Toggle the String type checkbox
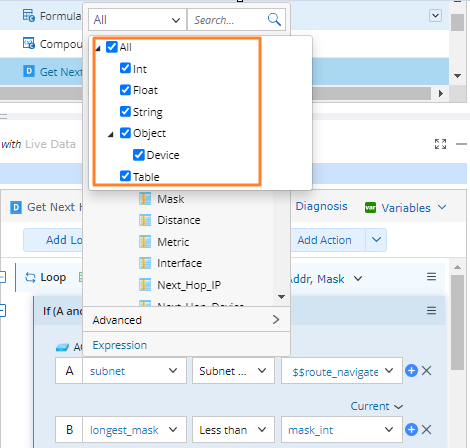The width and height of the screenshot is (470, 448). (x=125, y=111)
